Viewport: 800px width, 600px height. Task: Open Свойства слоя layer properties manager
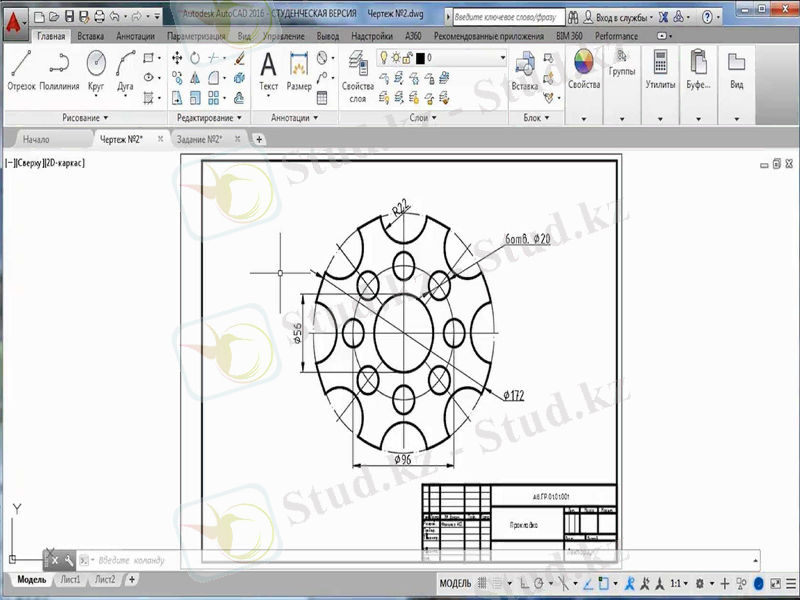(x=356, y=62)
